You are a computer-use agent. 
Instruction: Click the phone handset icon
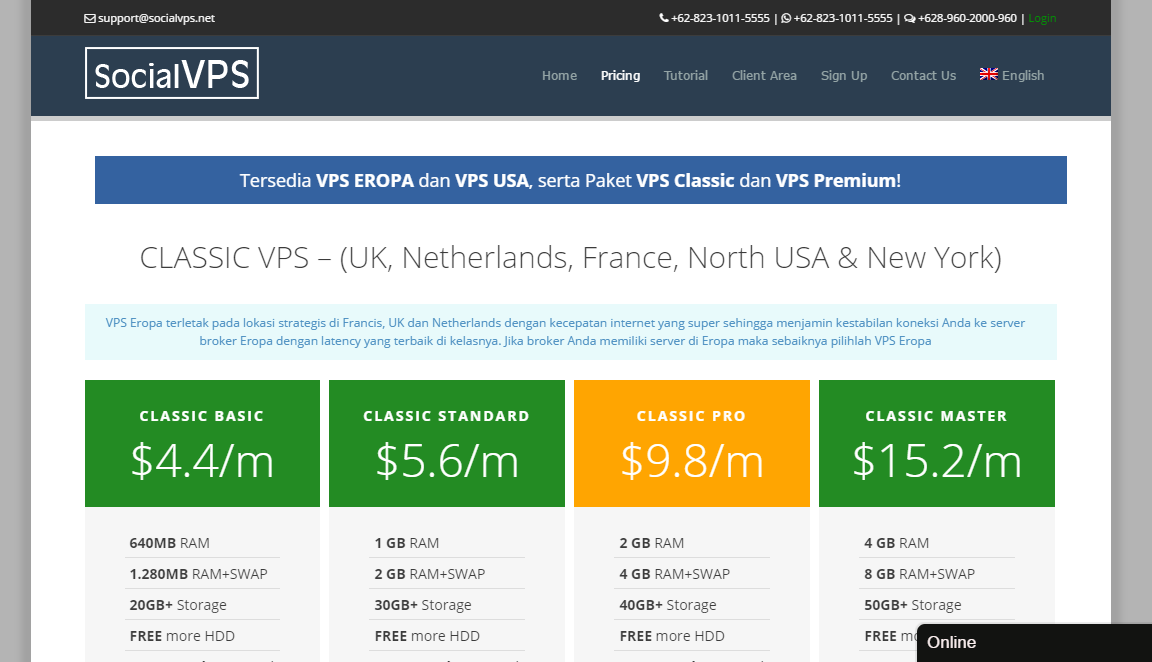664,18
